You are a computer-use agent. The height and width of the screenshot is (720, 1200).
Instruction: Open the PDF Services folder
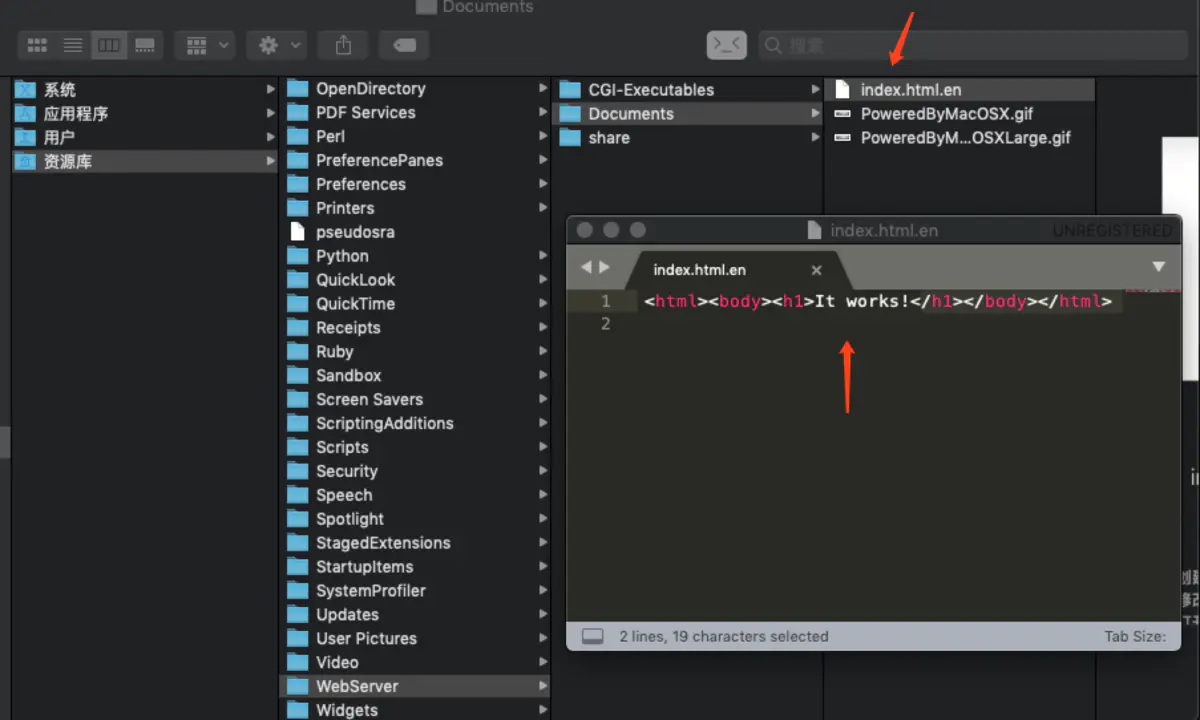point(415,113)
